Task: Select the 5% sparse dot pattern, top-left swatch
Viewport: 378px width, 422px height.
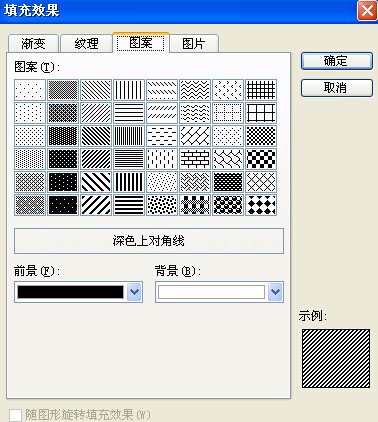Action: [30, 90]
